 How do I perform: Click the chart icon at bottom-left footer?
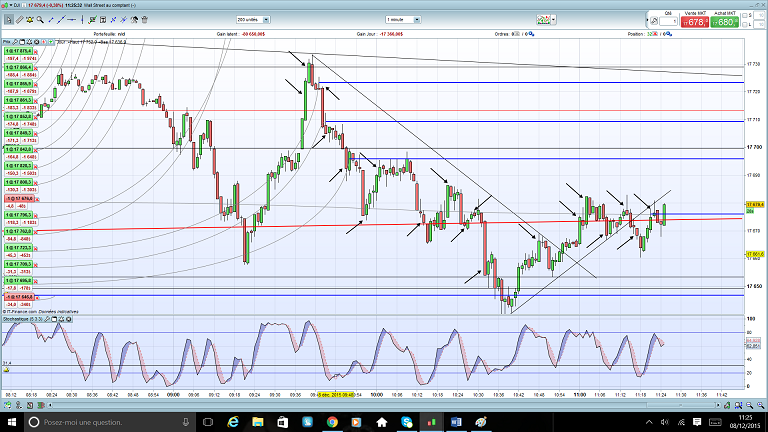pyautogui.click(x=7, y=405)
